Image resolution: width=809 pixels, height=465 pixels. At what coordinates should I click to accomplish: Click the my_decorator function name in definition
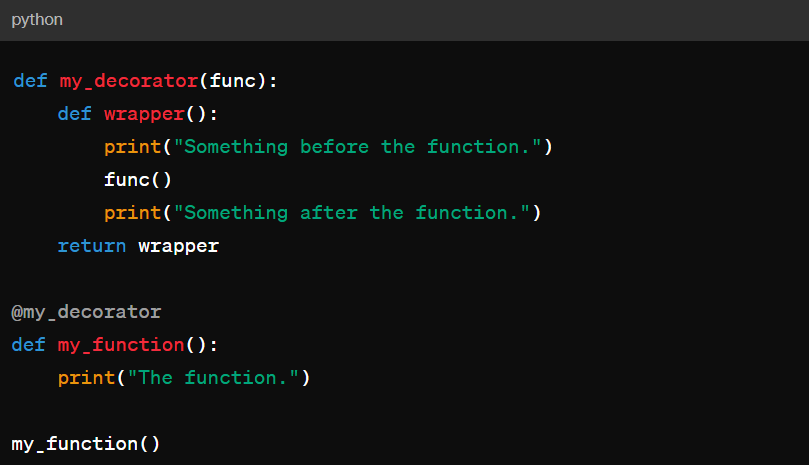pos(128,81)
